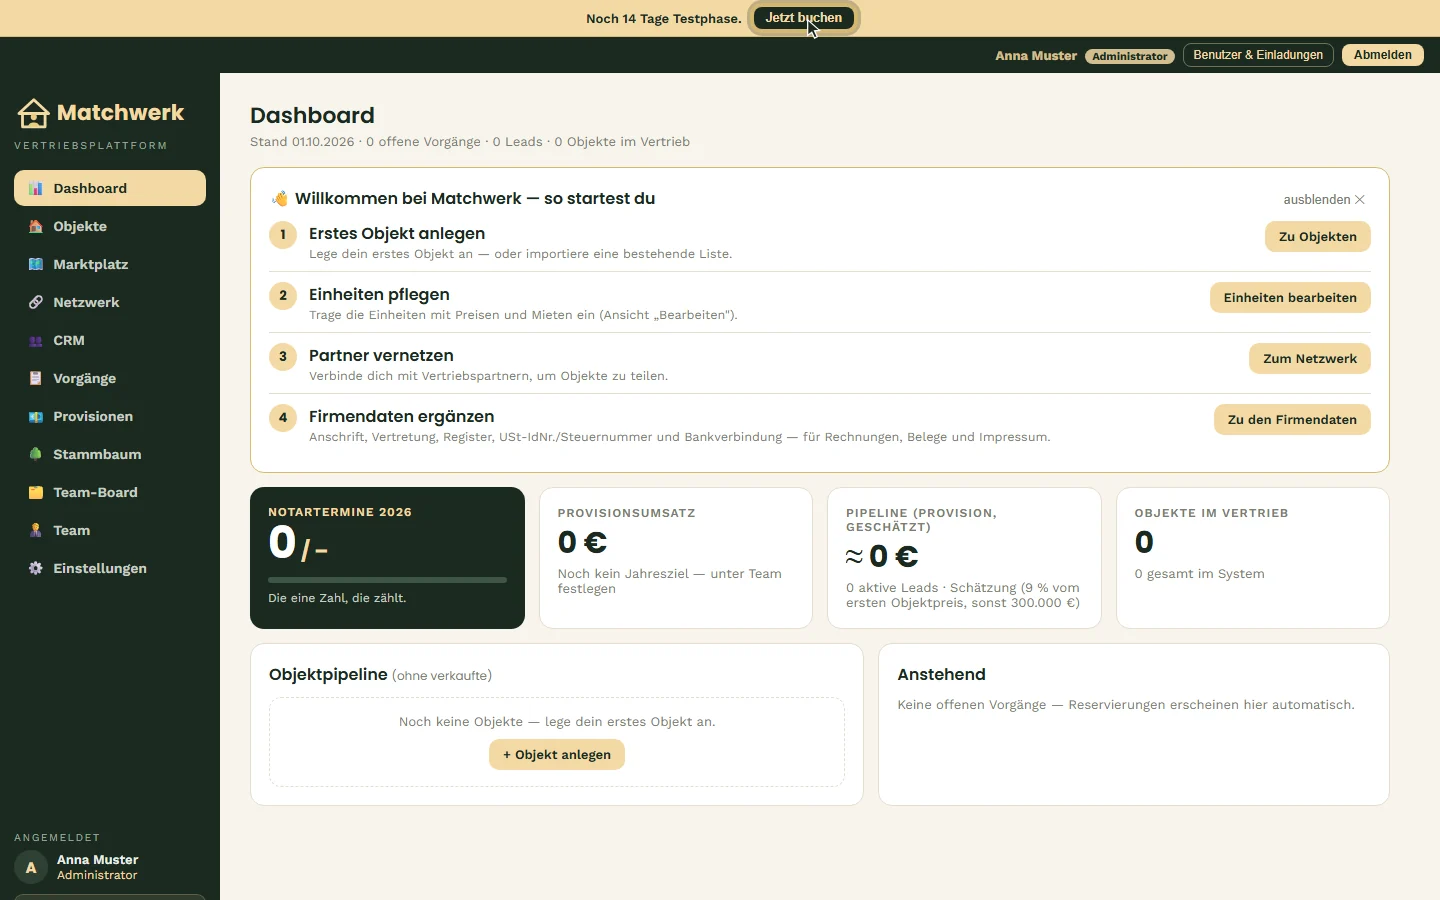Click the Provisionen money icon in sidebar
Viewport: 1440px width, 900px height.
click(36, 416)
